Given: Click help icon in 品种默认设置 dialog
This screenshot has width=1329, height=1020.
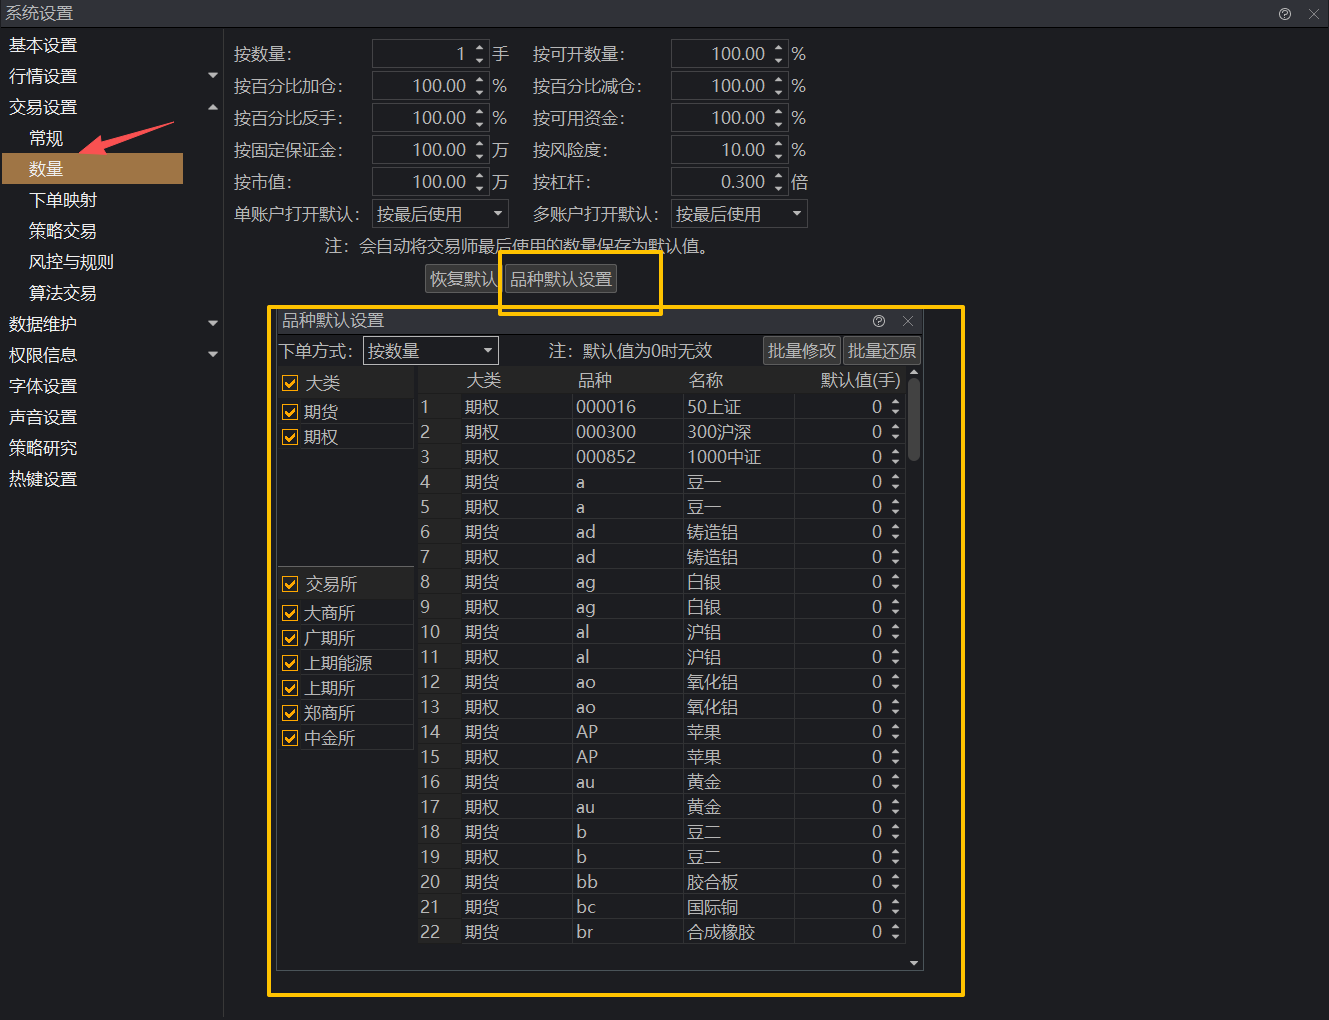Looking at the screenshot, I should [879, 321].
